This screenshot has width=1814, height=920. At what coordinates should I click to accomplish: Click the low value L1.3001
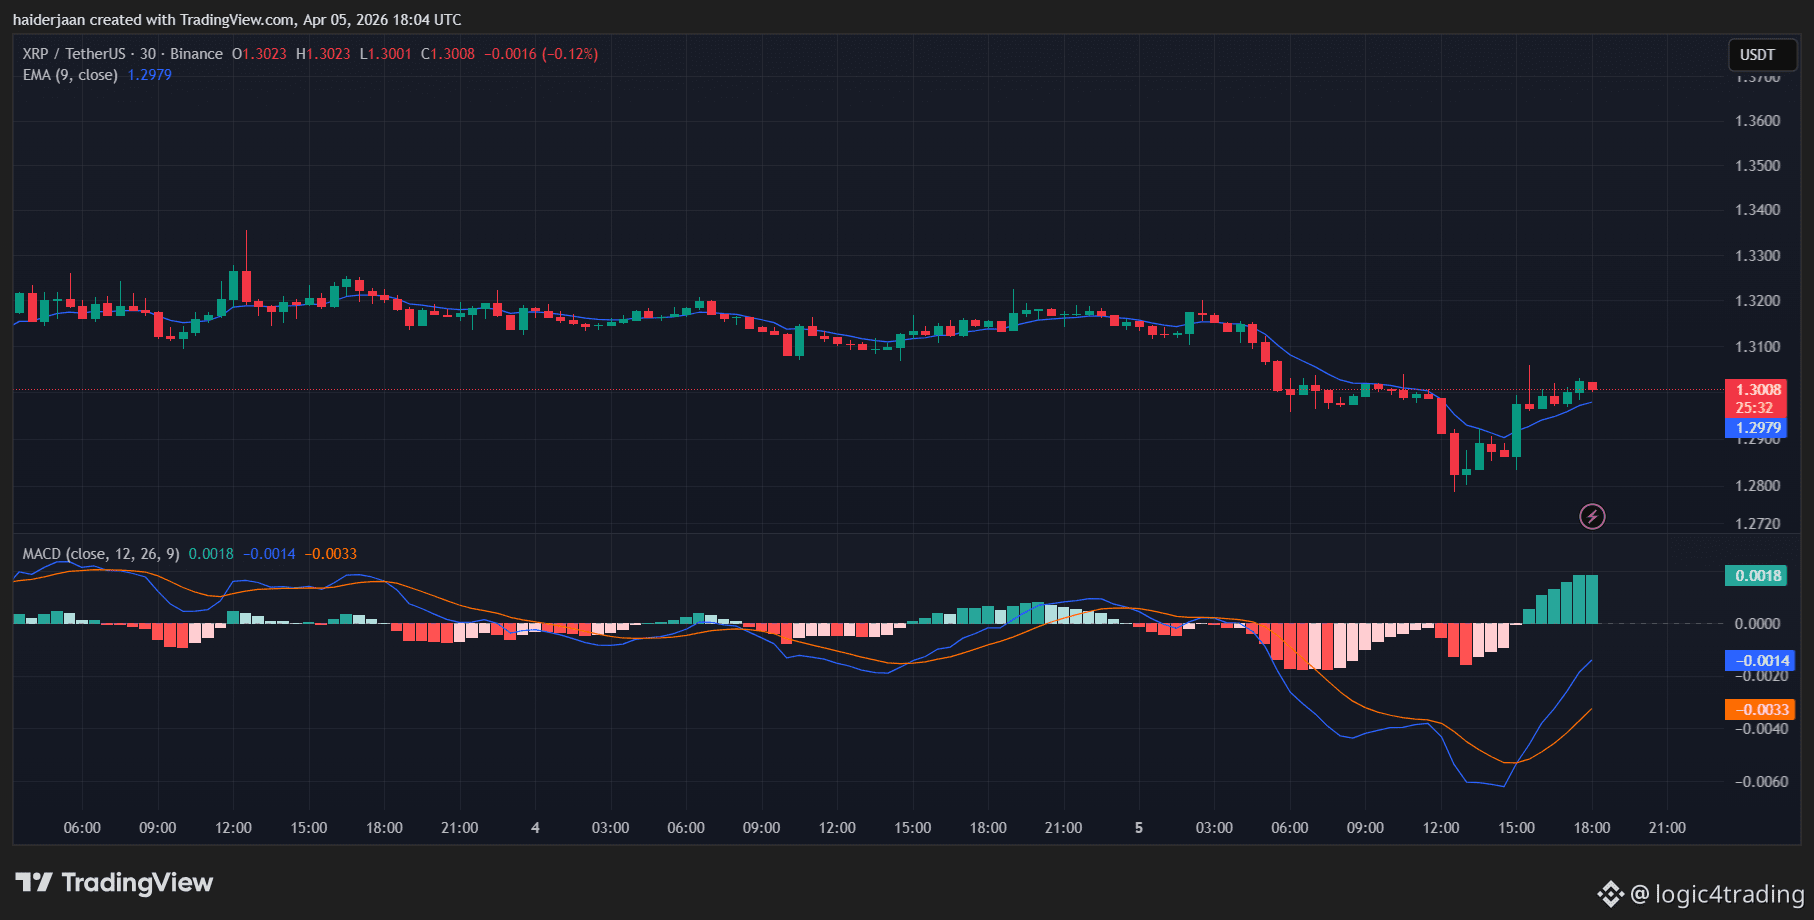coord(386,54)
